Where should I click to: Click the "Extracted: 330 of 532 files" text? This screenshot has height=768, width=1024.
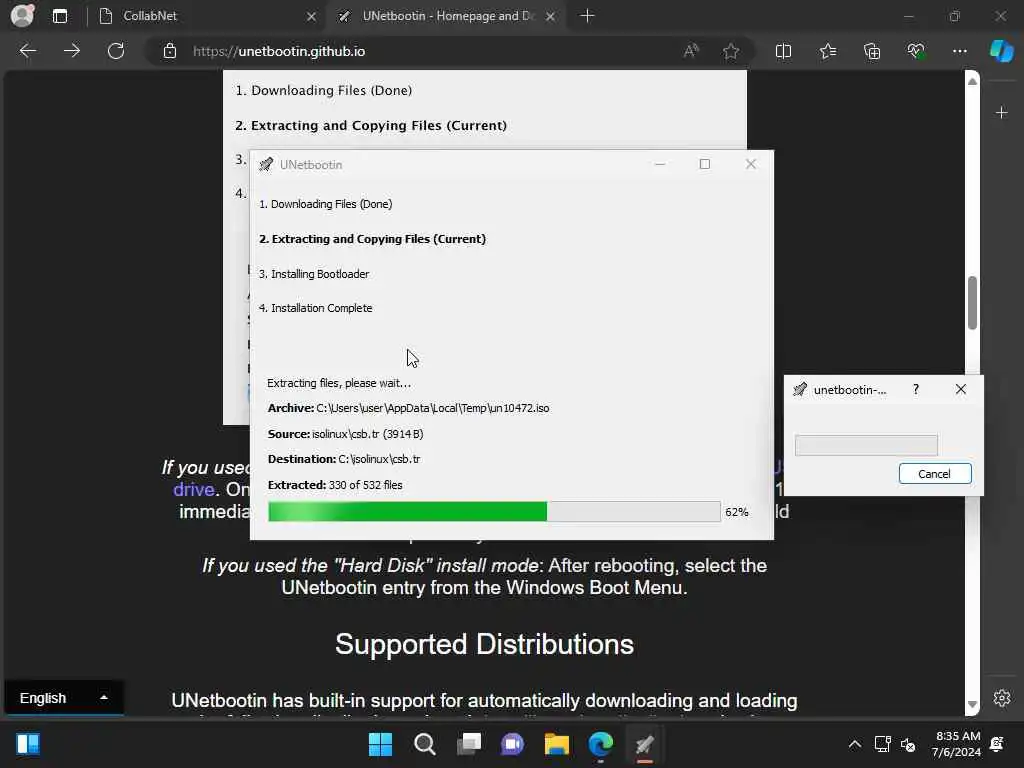point(335,485)
